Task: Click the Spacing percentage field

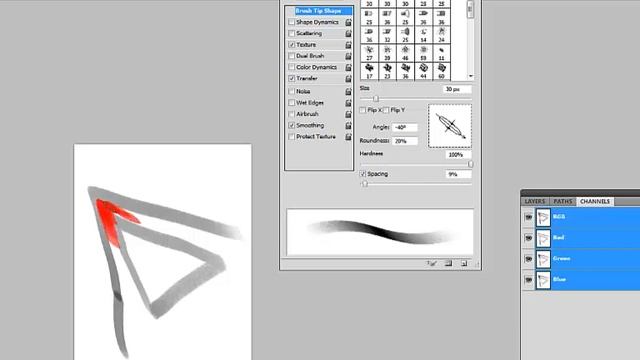Action: [458, 174]
